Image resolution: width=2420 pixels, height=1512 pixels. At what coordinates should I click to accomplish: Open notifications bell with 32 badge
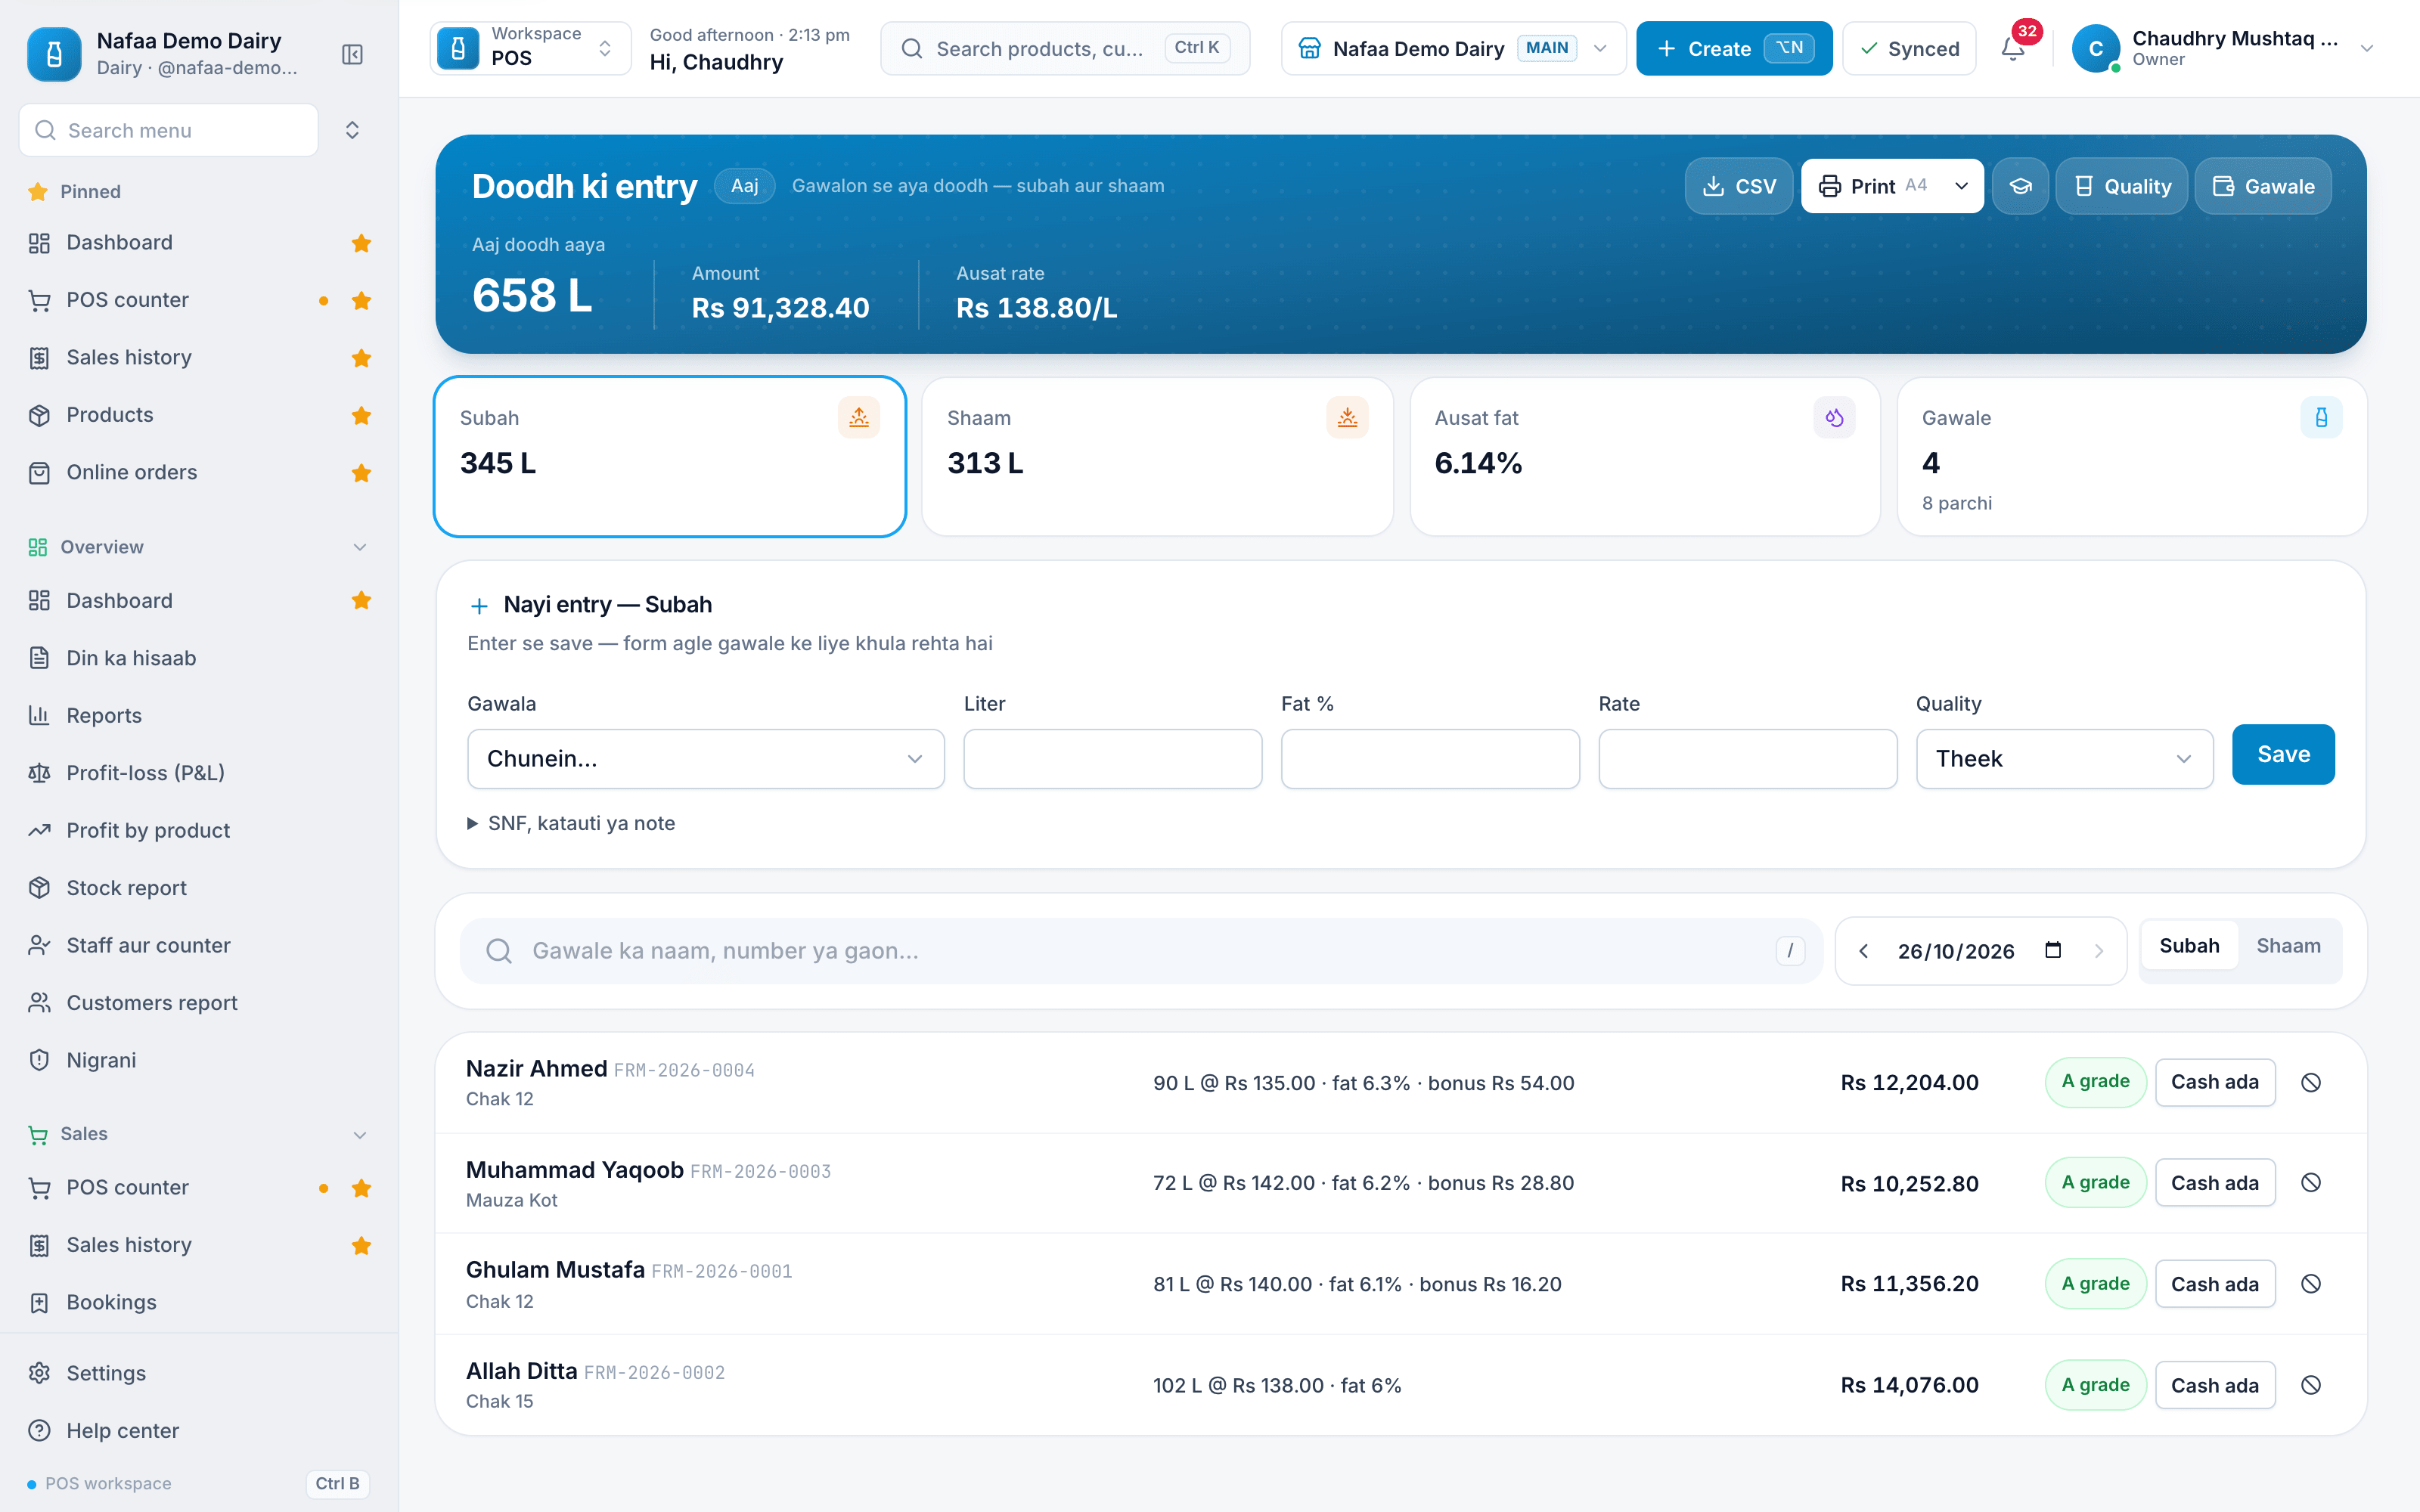2013,48
